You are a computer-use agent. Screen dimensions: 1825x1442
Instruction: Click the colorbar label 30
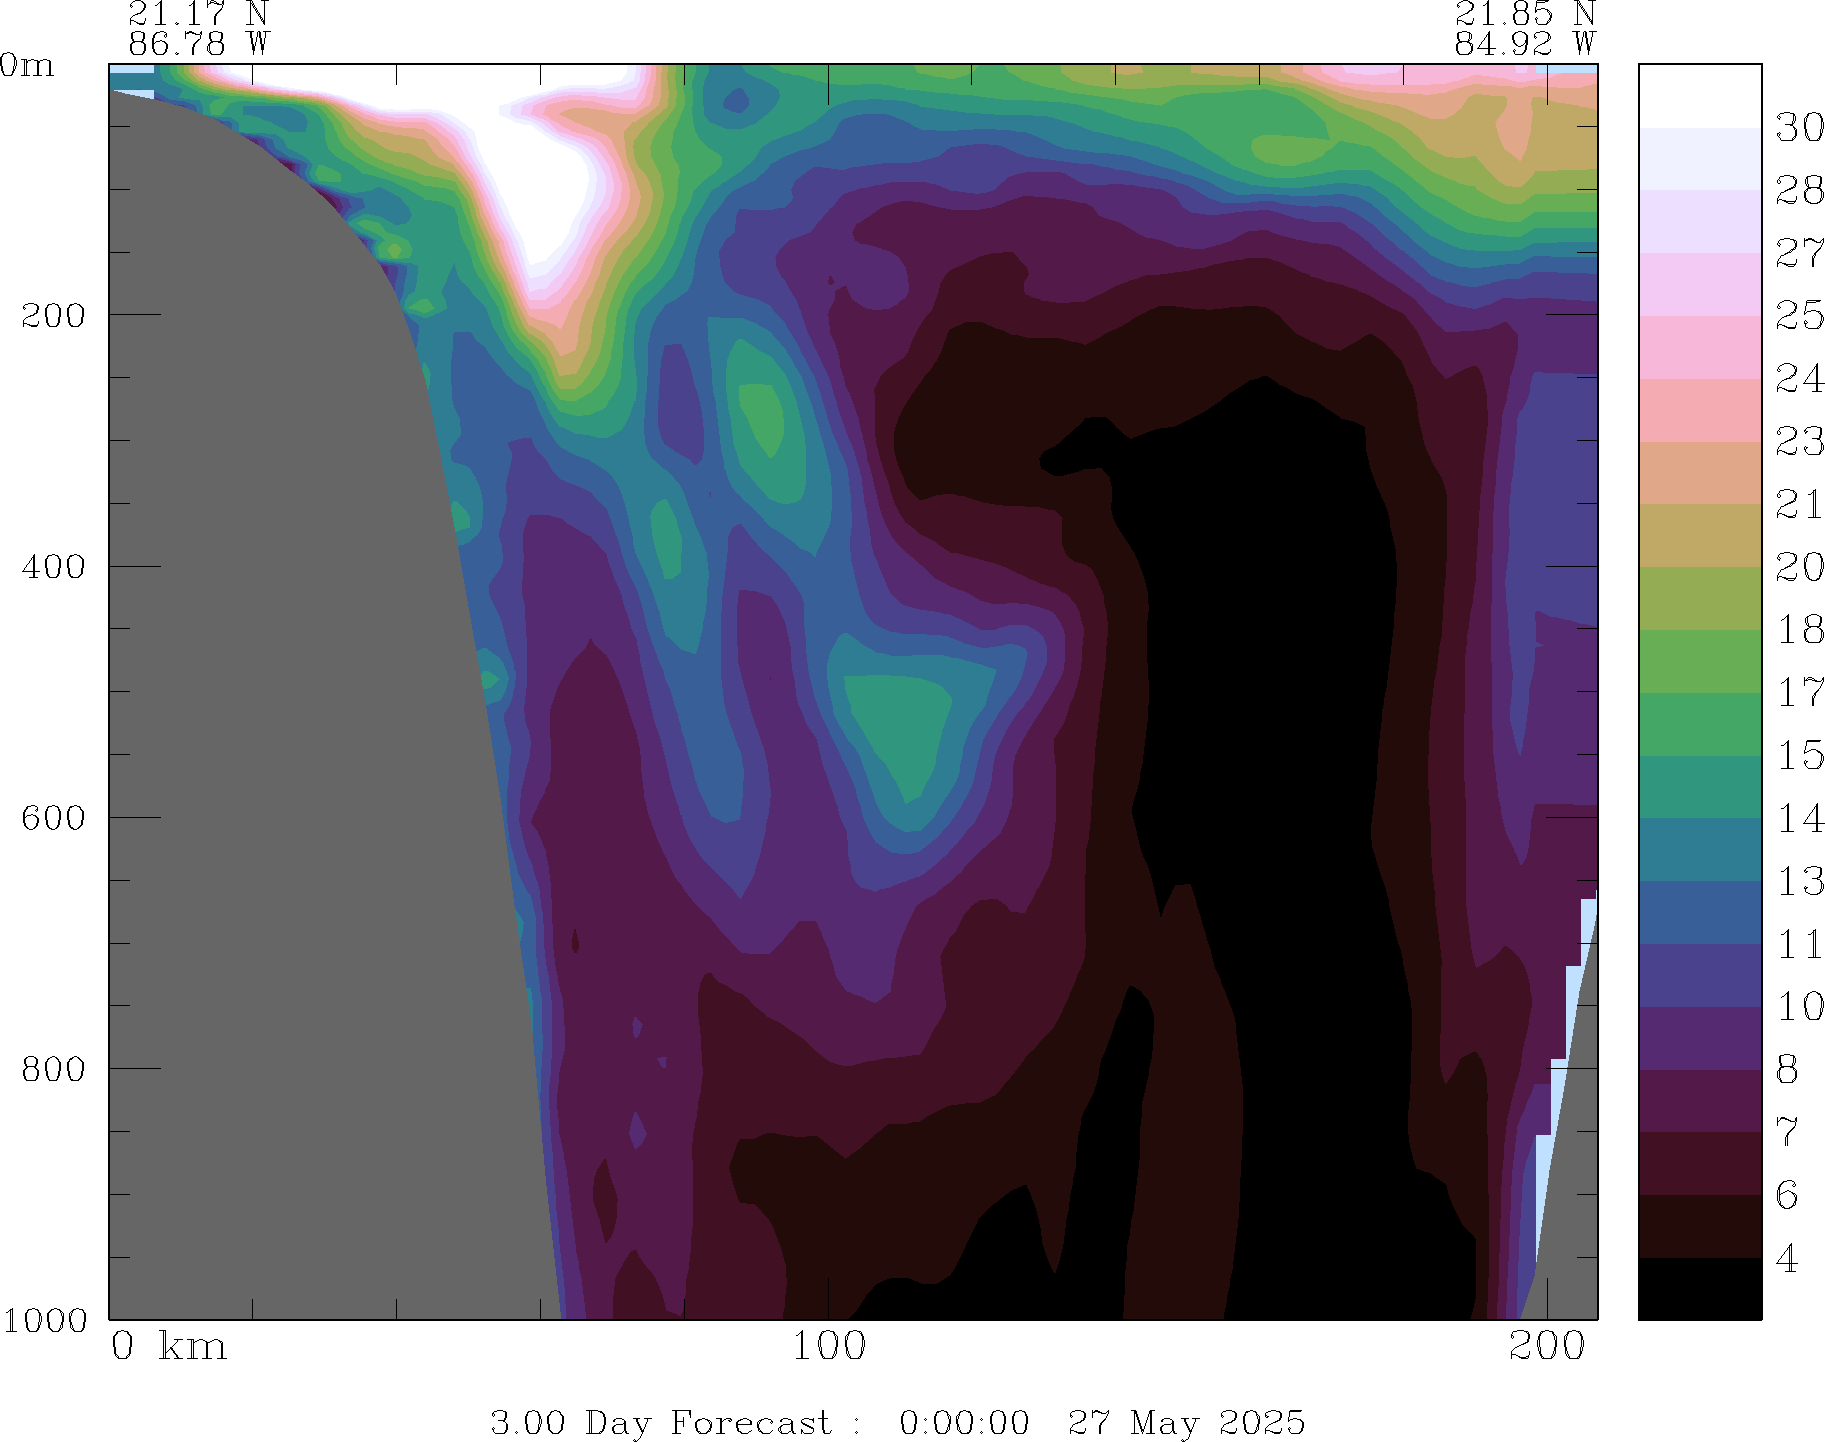[1799, 128]
